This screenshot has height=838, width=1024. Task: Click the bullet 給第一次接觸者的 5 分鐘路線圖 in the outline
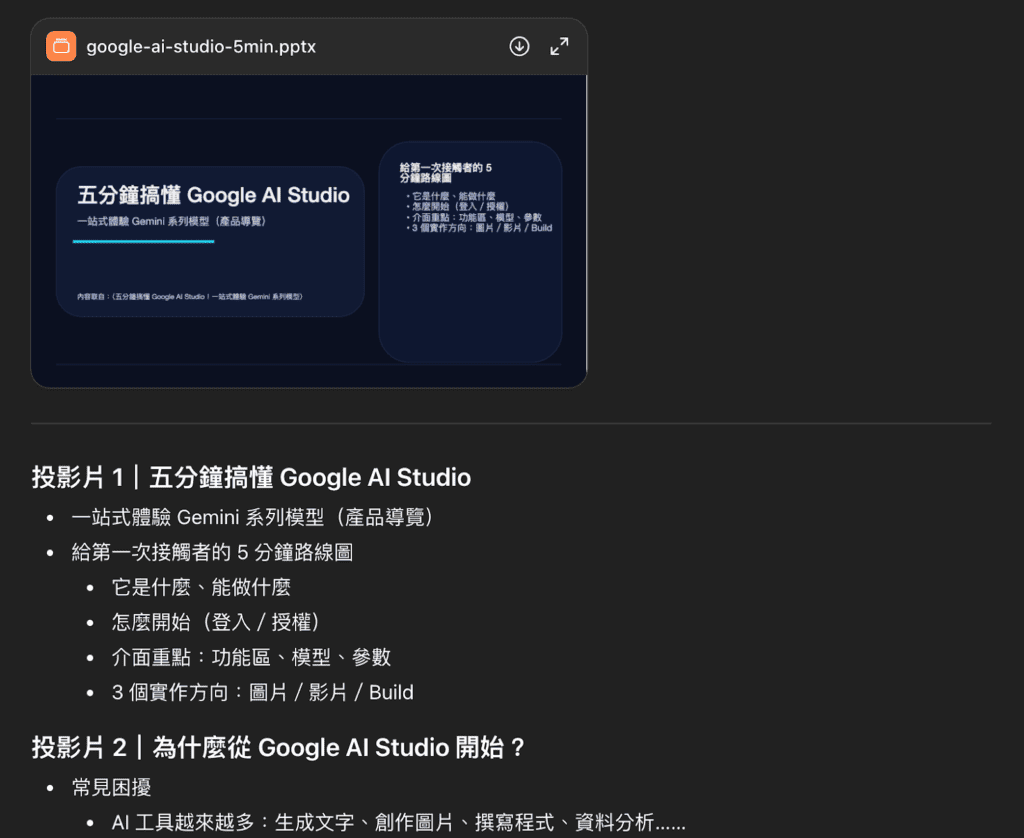212,553
